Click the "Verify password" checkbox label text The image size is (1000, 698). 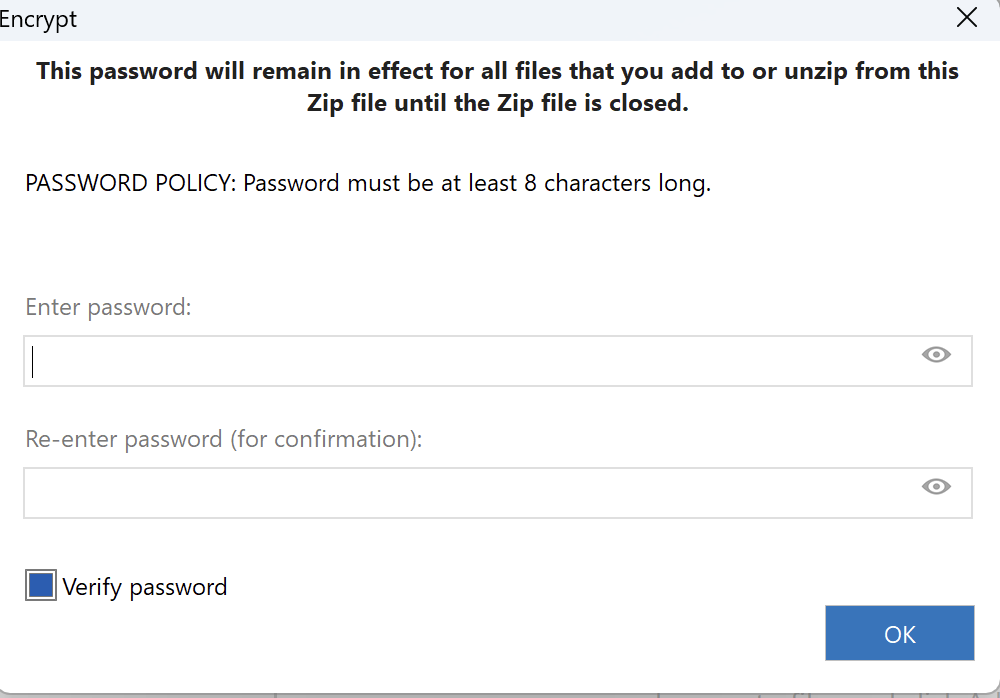(x=145, y=587)
